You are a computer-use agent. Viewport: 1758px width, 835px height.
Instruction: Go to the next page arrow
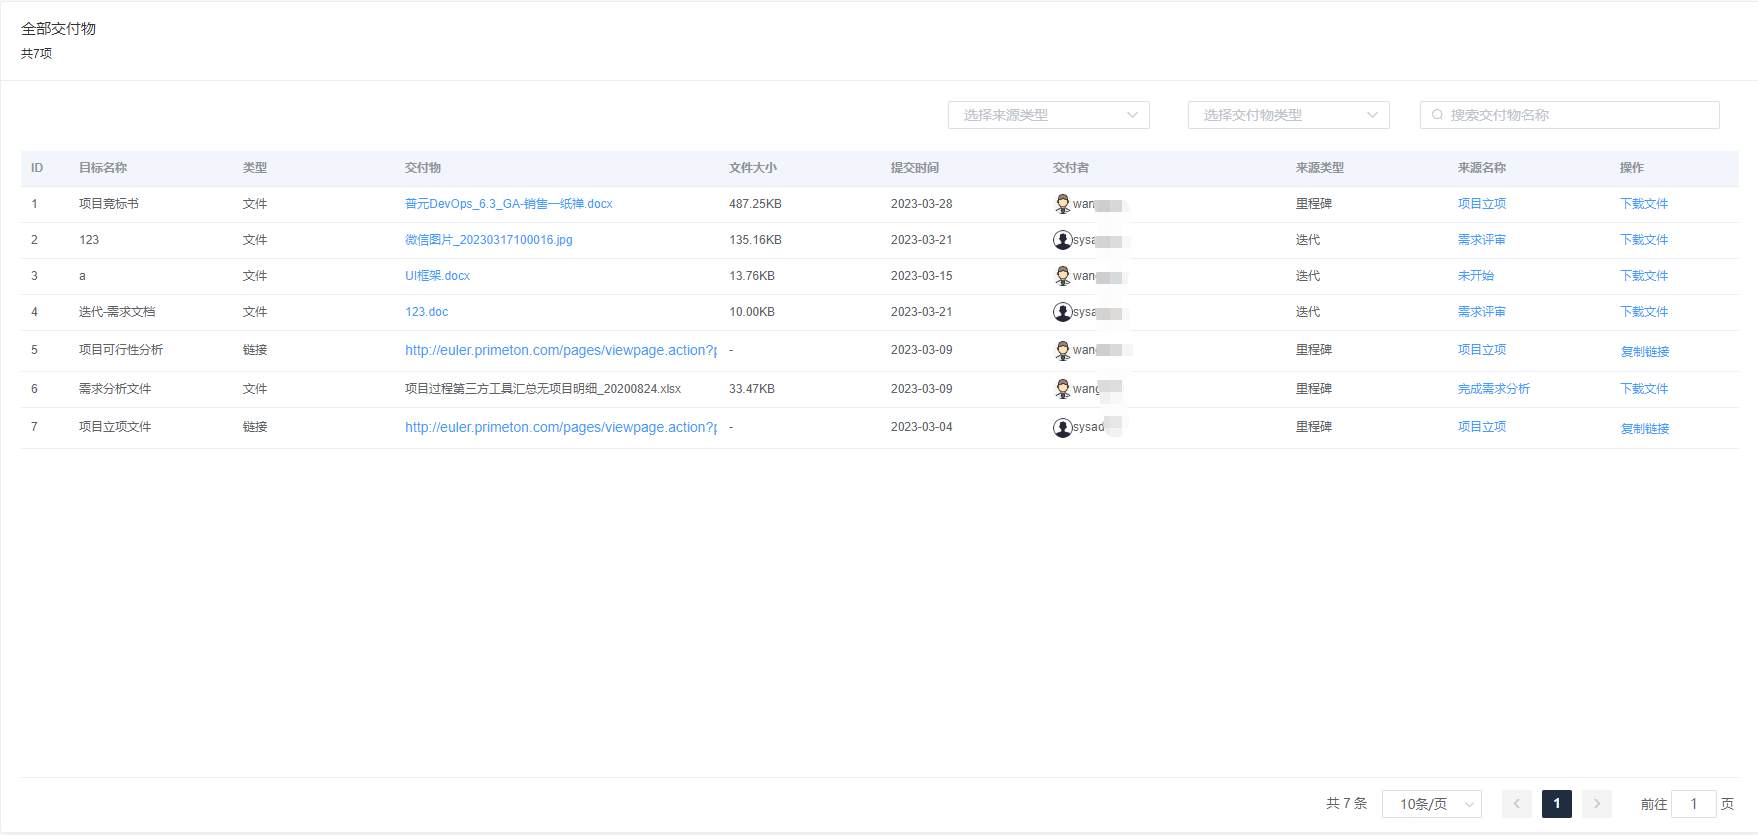1596,804
